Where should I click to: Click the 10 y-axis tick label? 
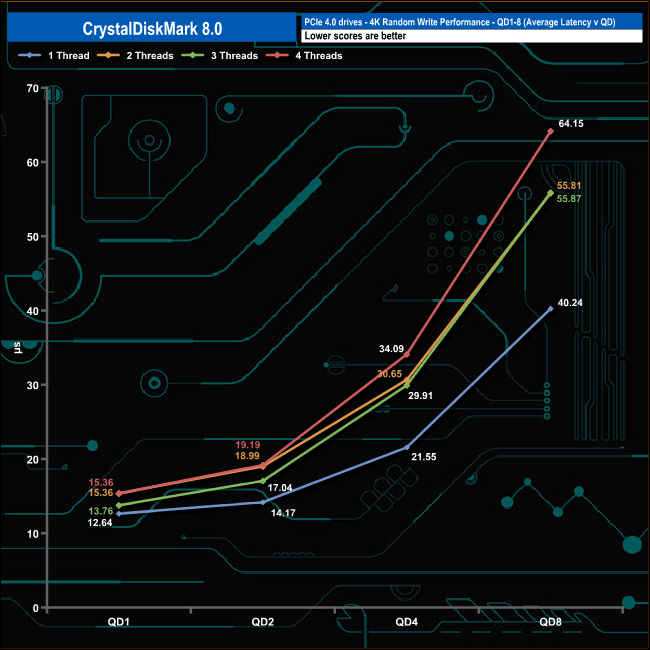click(32, 534)
